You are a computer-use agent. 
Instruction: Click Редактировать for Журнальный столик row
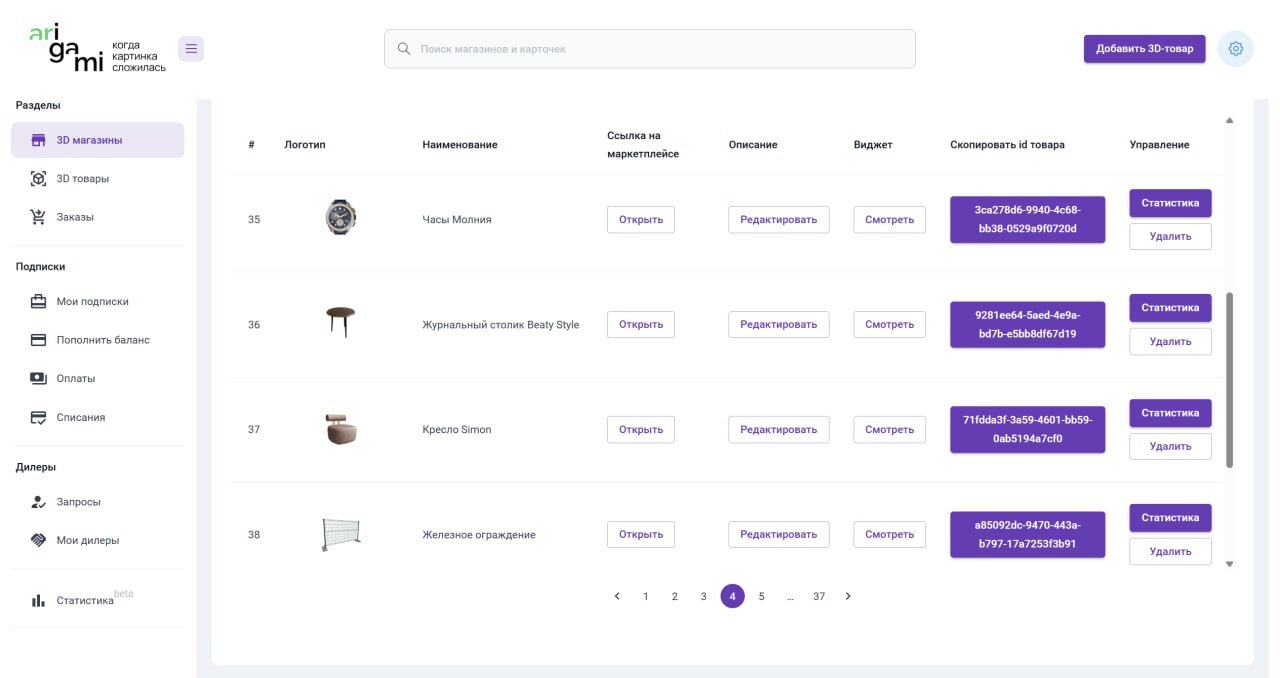(x=778, y=324)
